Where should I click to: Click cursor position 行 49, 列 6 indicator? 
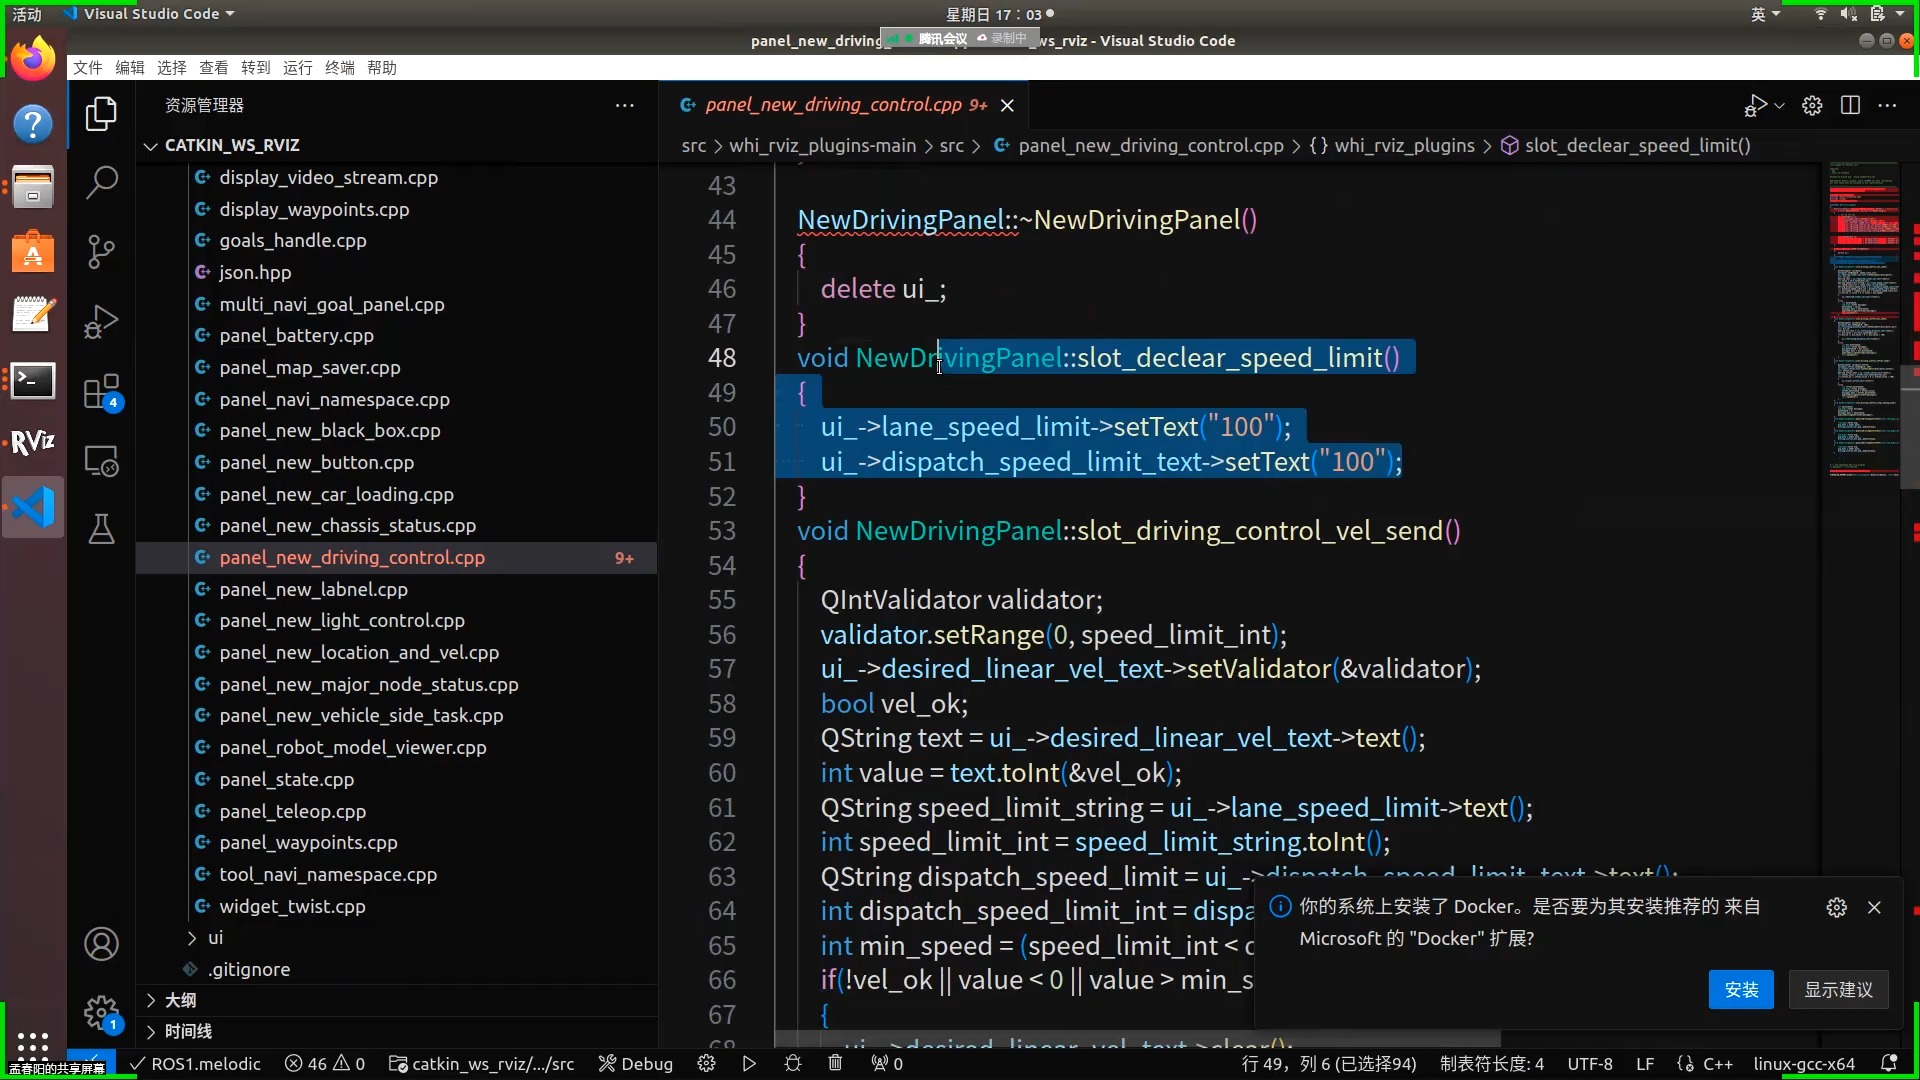[x=1329, y=1064]
